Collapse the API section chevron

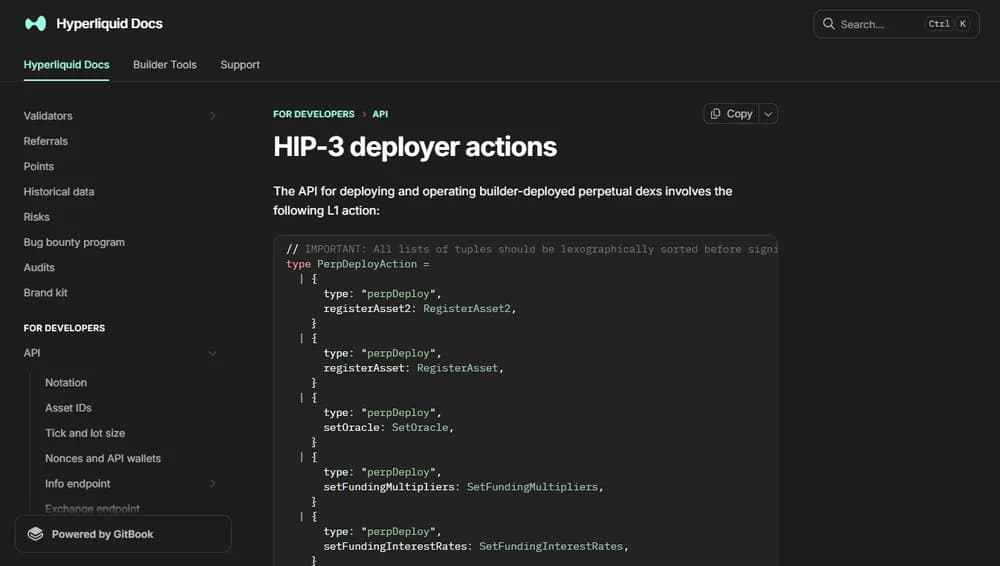(212, 353)
